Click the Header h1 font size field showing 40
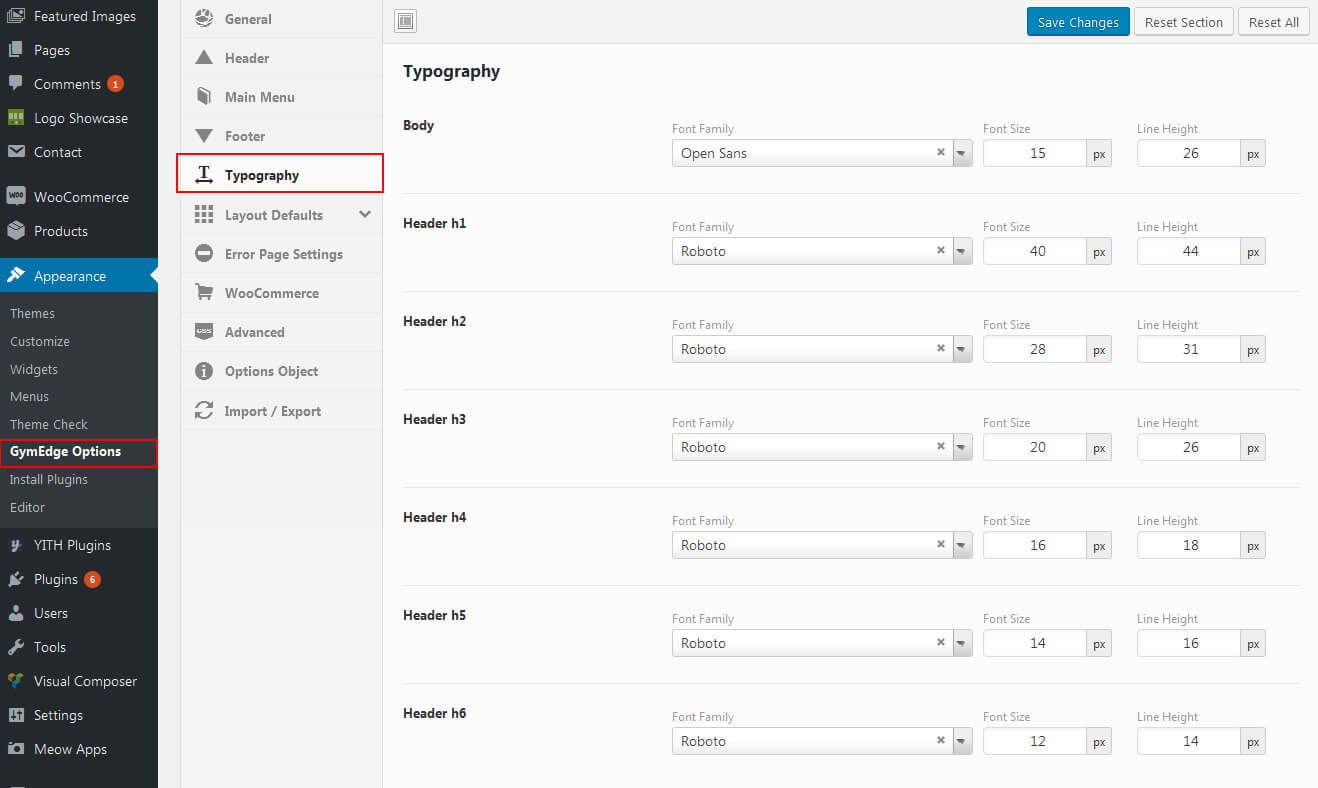 (x=1036, y=251)
